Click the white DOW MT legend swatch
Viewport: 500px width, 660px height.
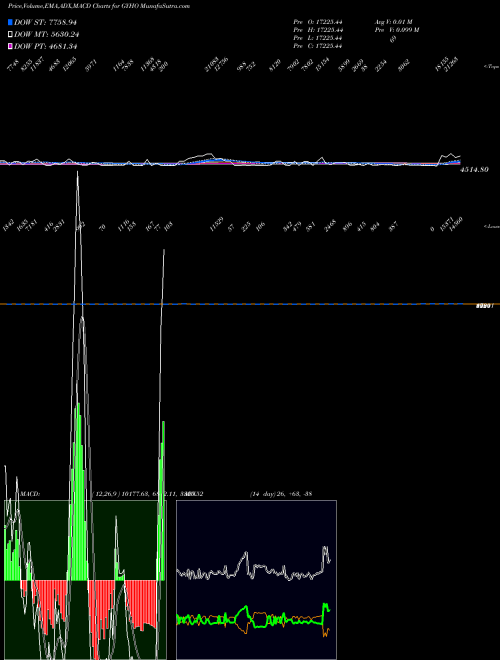pos(10,34)
